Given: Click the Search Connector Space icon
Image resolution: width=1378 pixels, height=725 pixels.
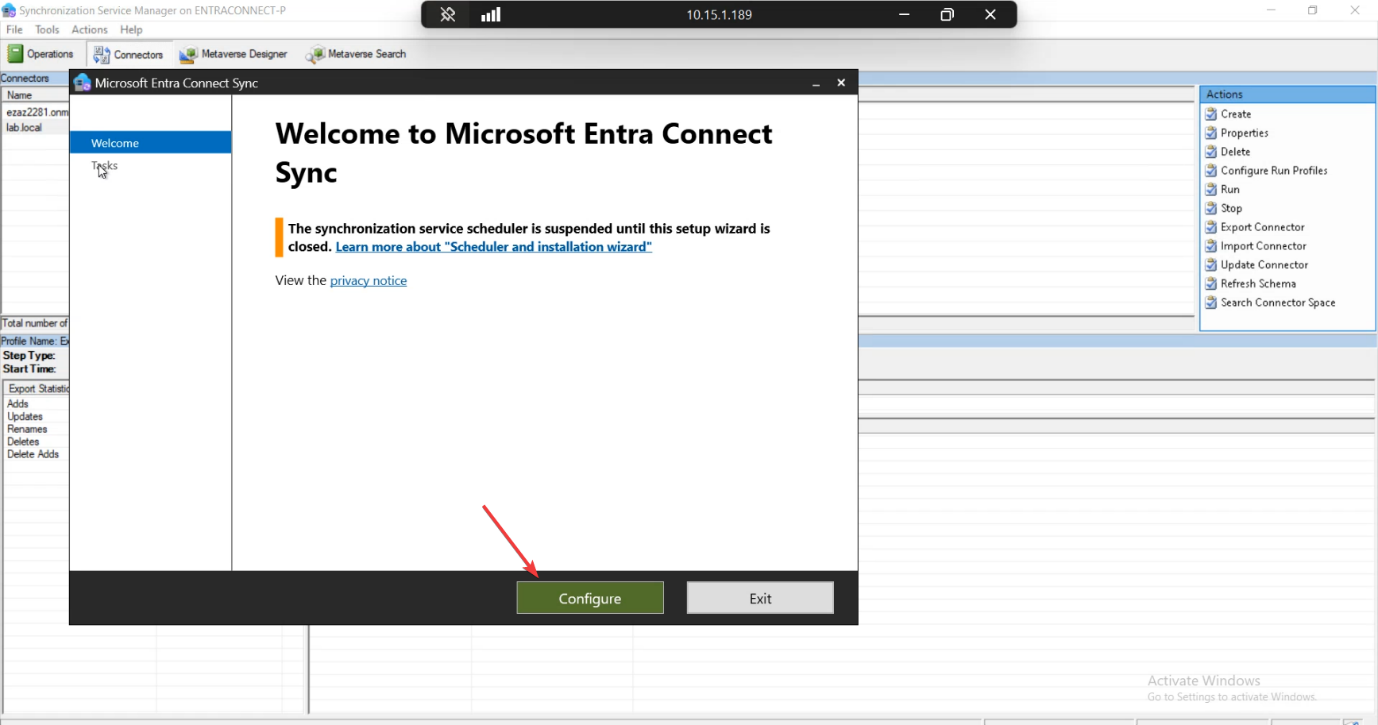Looking at the screenshot, I should (x=1211, y=303).
